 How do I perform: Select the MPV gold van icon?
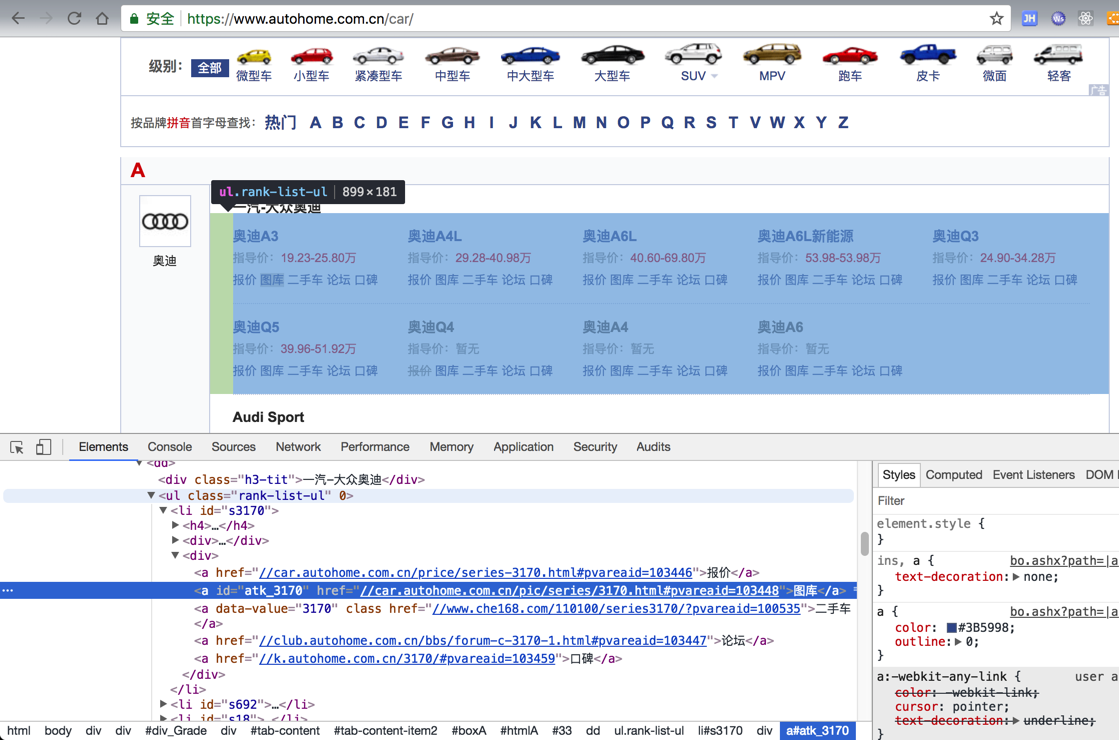[x=772, y=54]
